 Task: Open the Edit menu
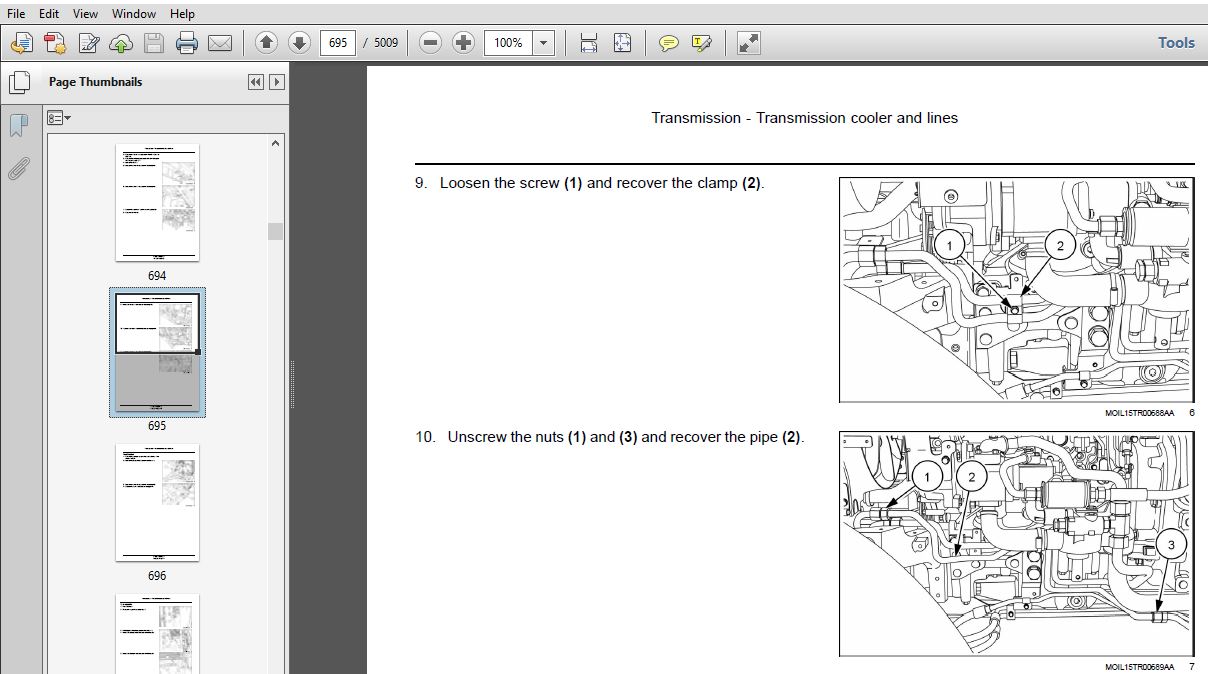49,14
